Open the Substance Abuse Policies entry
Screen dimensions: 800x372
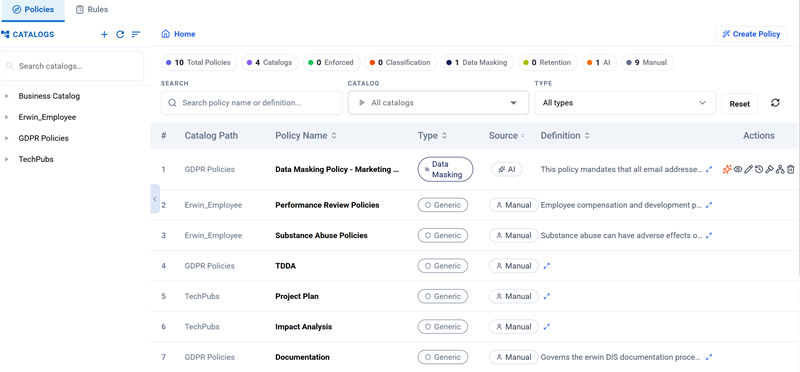[321, 236]
